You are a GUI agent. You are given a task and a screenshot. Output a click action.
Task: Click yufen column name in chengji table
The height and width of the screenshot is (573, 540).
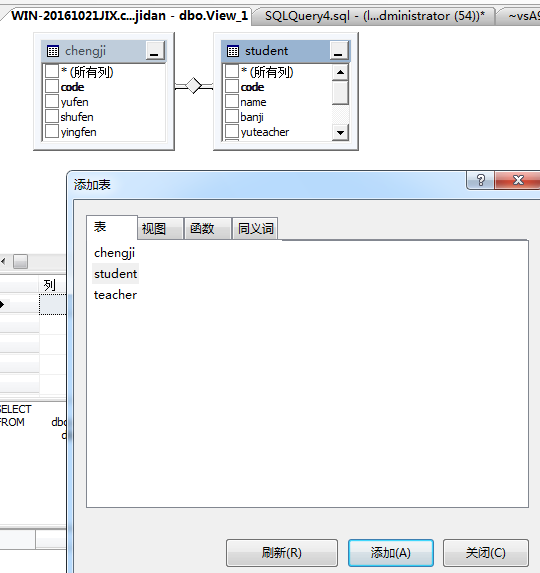[x=75, y=102]
